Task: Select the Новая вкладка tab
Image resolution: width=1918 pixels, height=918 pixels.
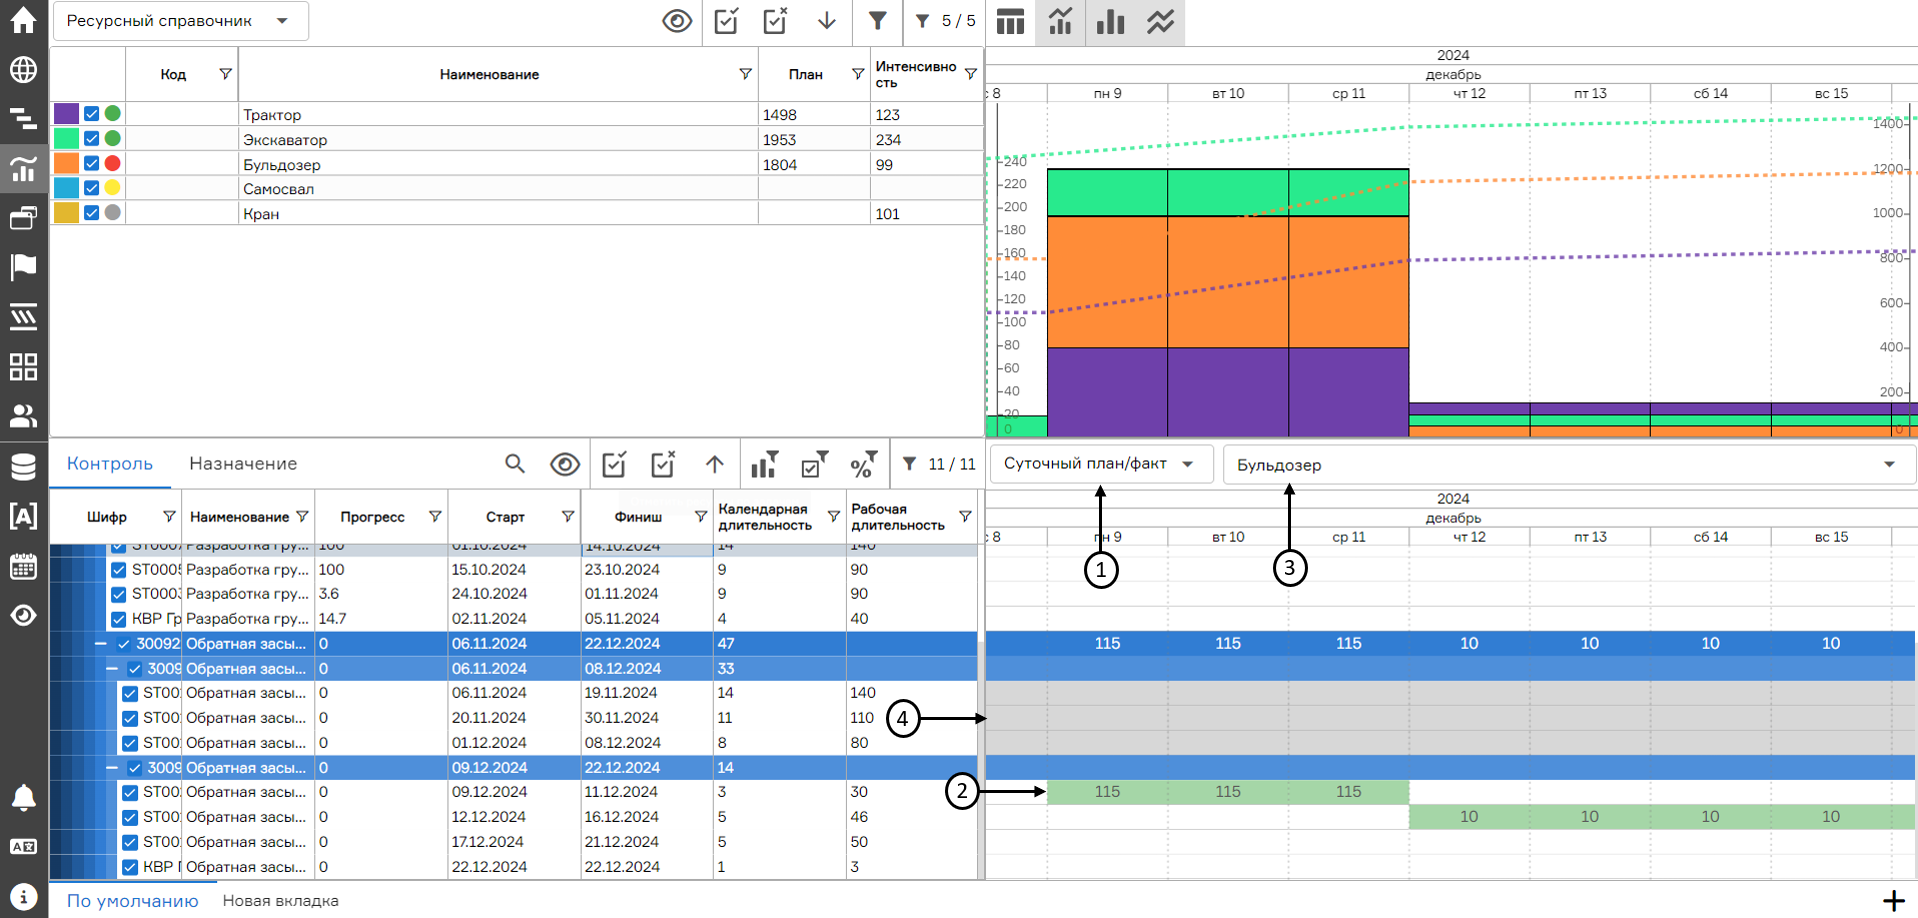Action: click(x=281, y=901)
